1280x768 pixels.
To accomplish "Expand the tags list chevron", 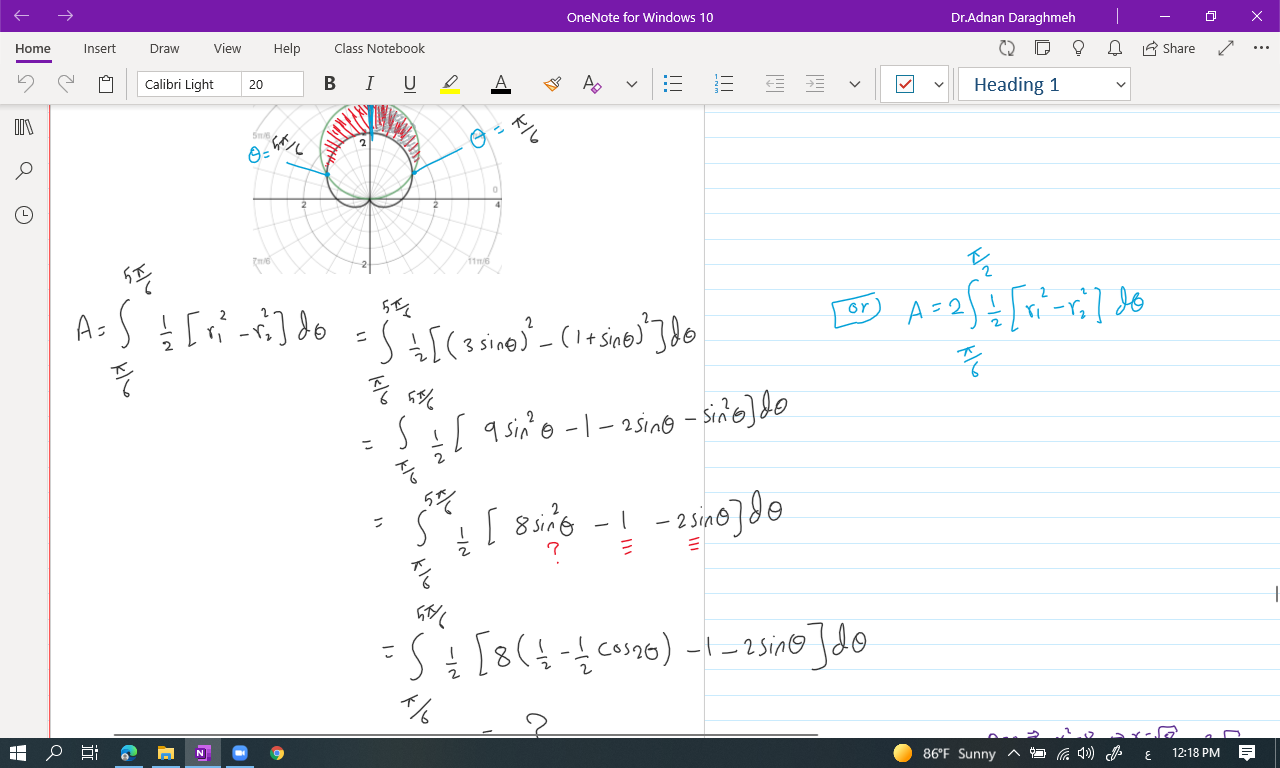I will [939, 85].
